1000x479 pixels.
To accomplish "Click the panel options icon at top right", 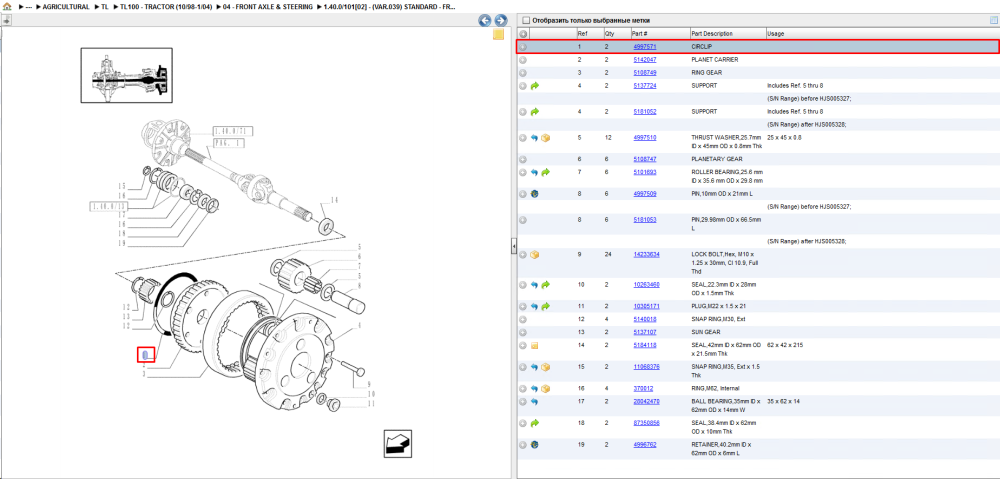I will pyautogui.click(x=993, y=20).
